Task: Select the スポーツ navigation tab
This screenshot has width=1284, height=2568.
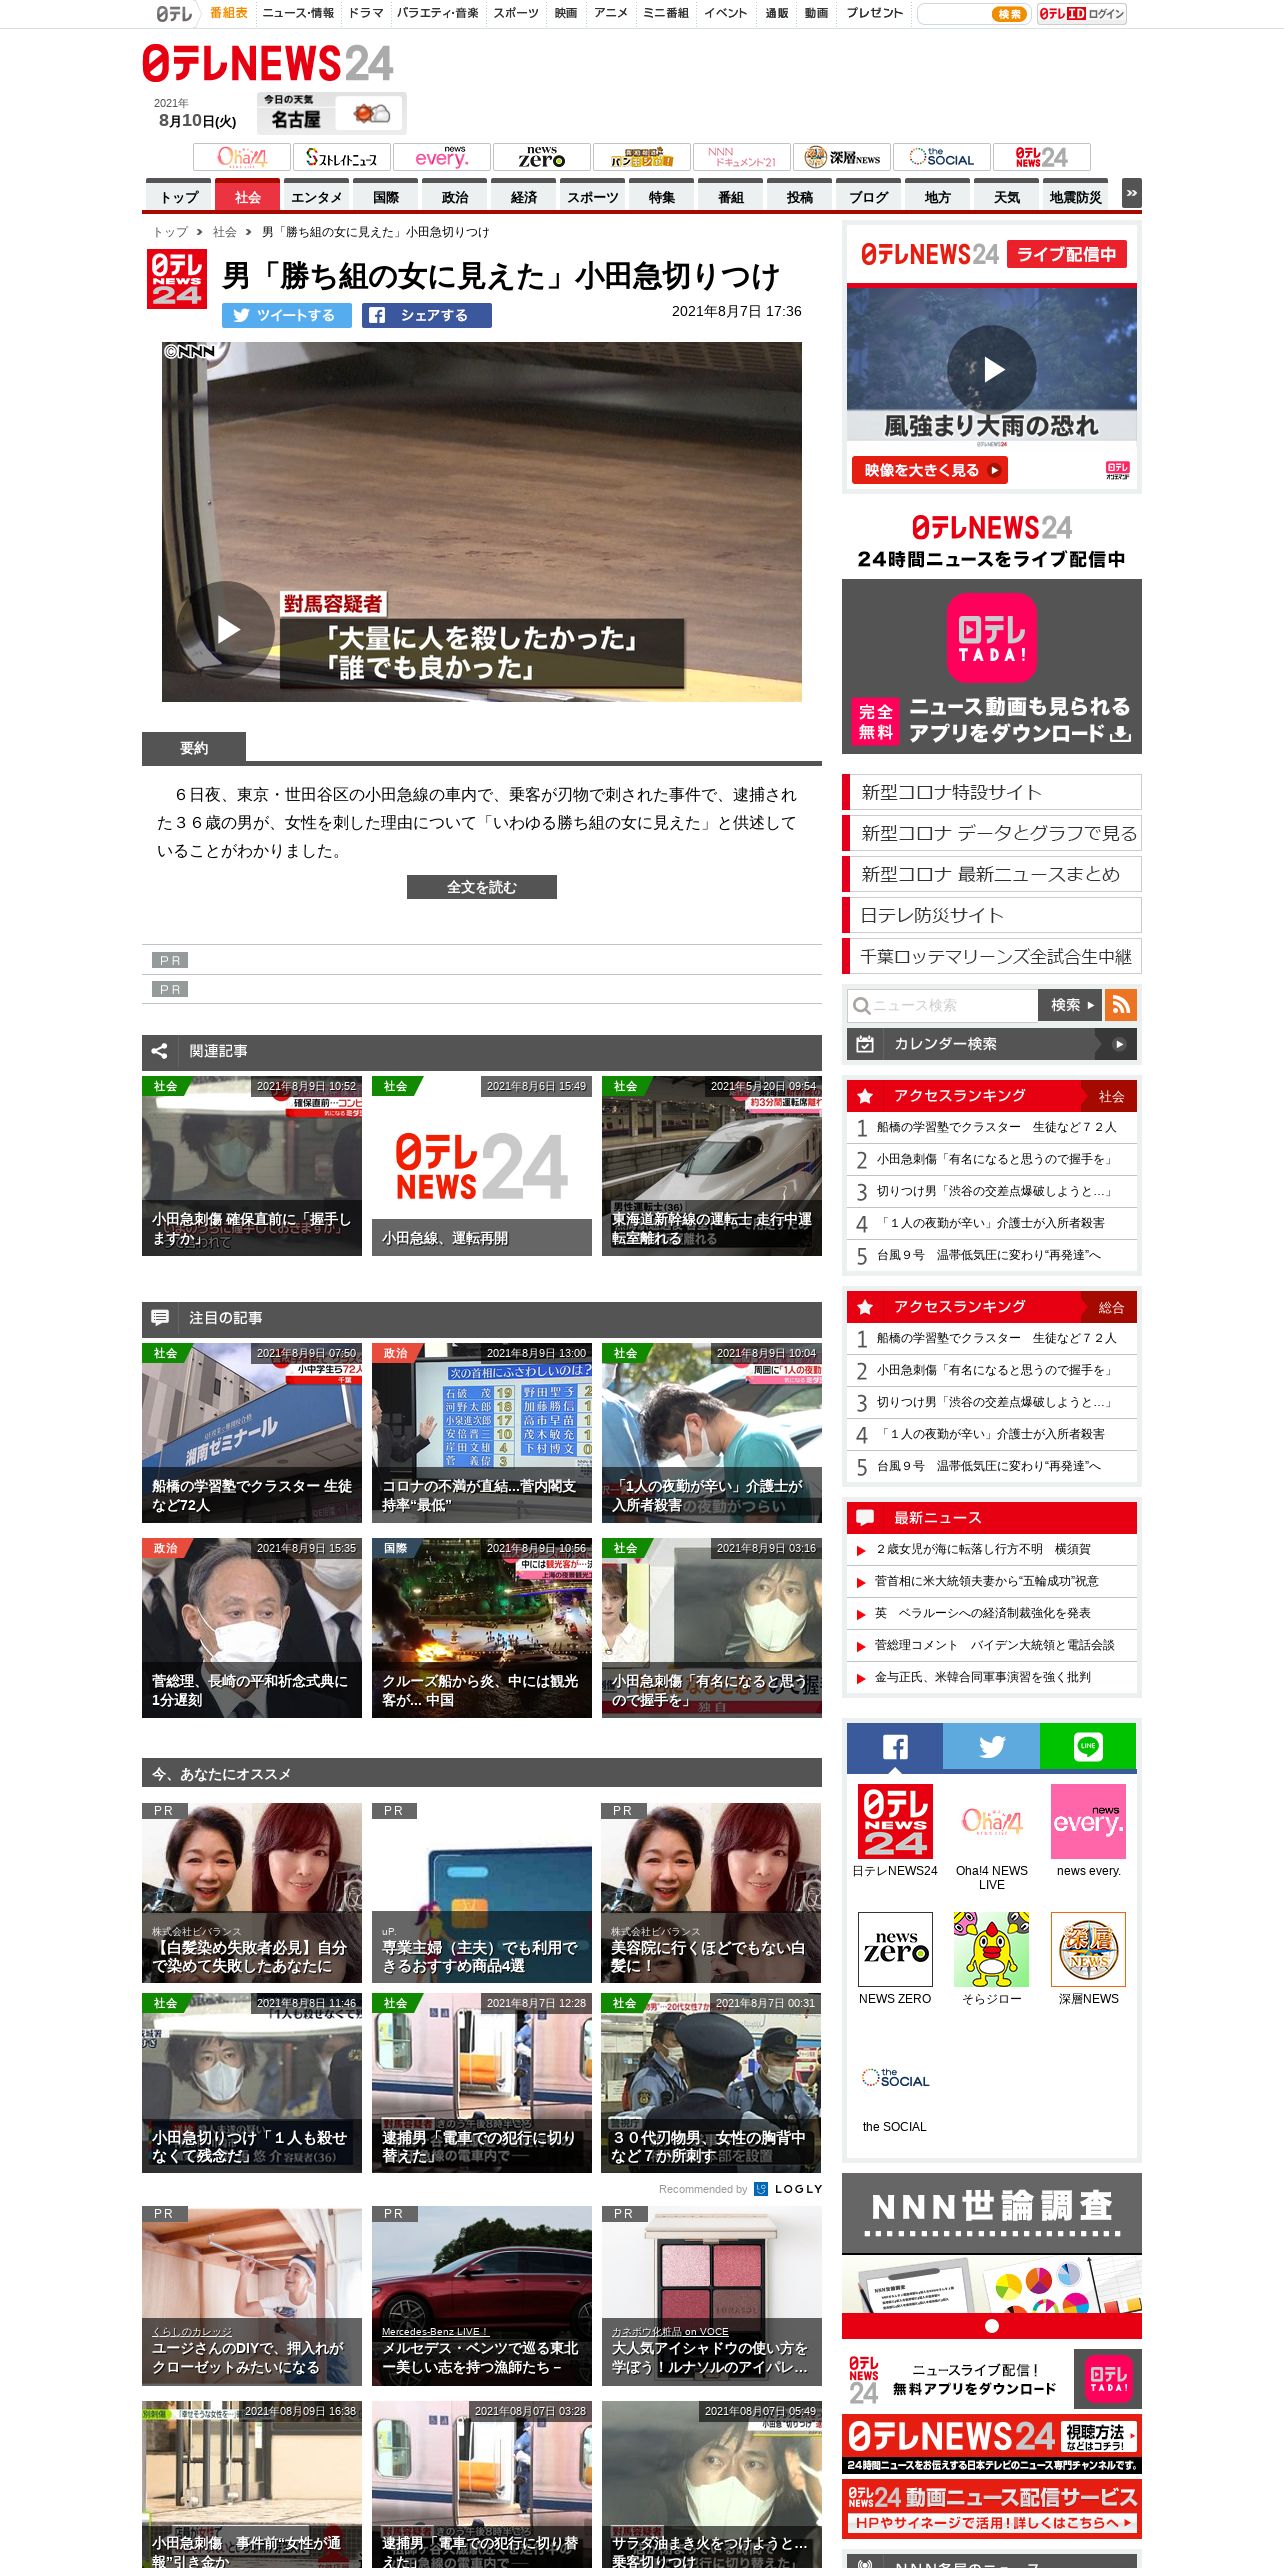Action: click(593, 197)
